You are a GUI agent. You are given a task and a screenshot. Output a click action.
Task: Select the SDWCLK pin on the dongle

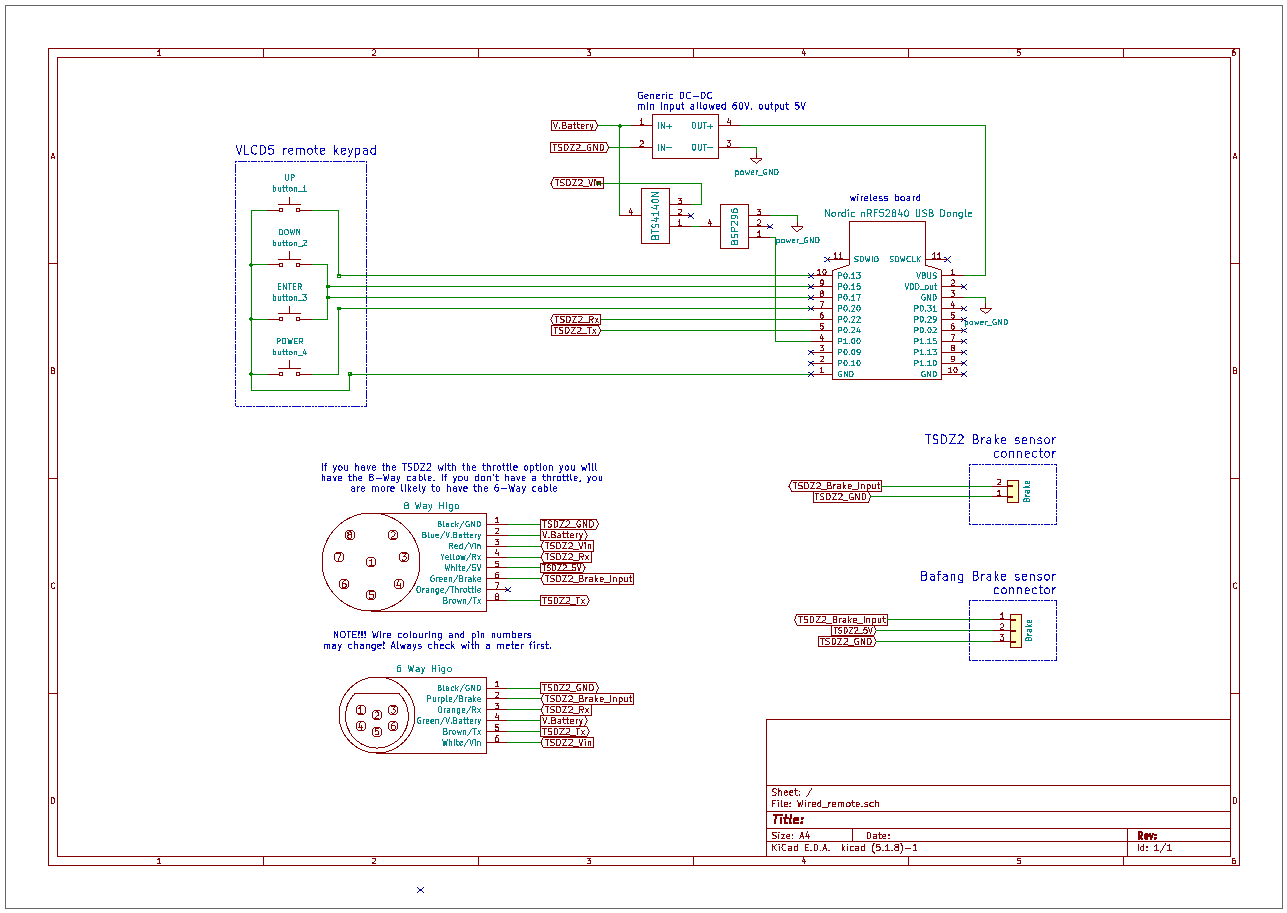905,259
